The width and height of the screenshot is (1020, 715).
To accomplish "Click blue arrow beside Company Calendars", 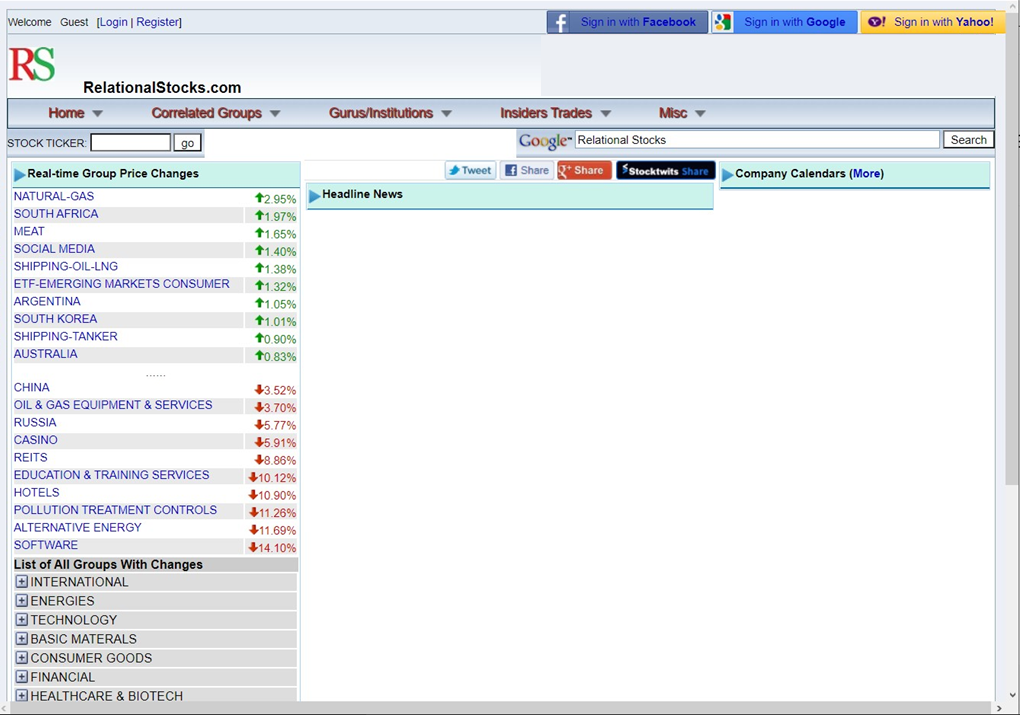I will tap(727, 174).
